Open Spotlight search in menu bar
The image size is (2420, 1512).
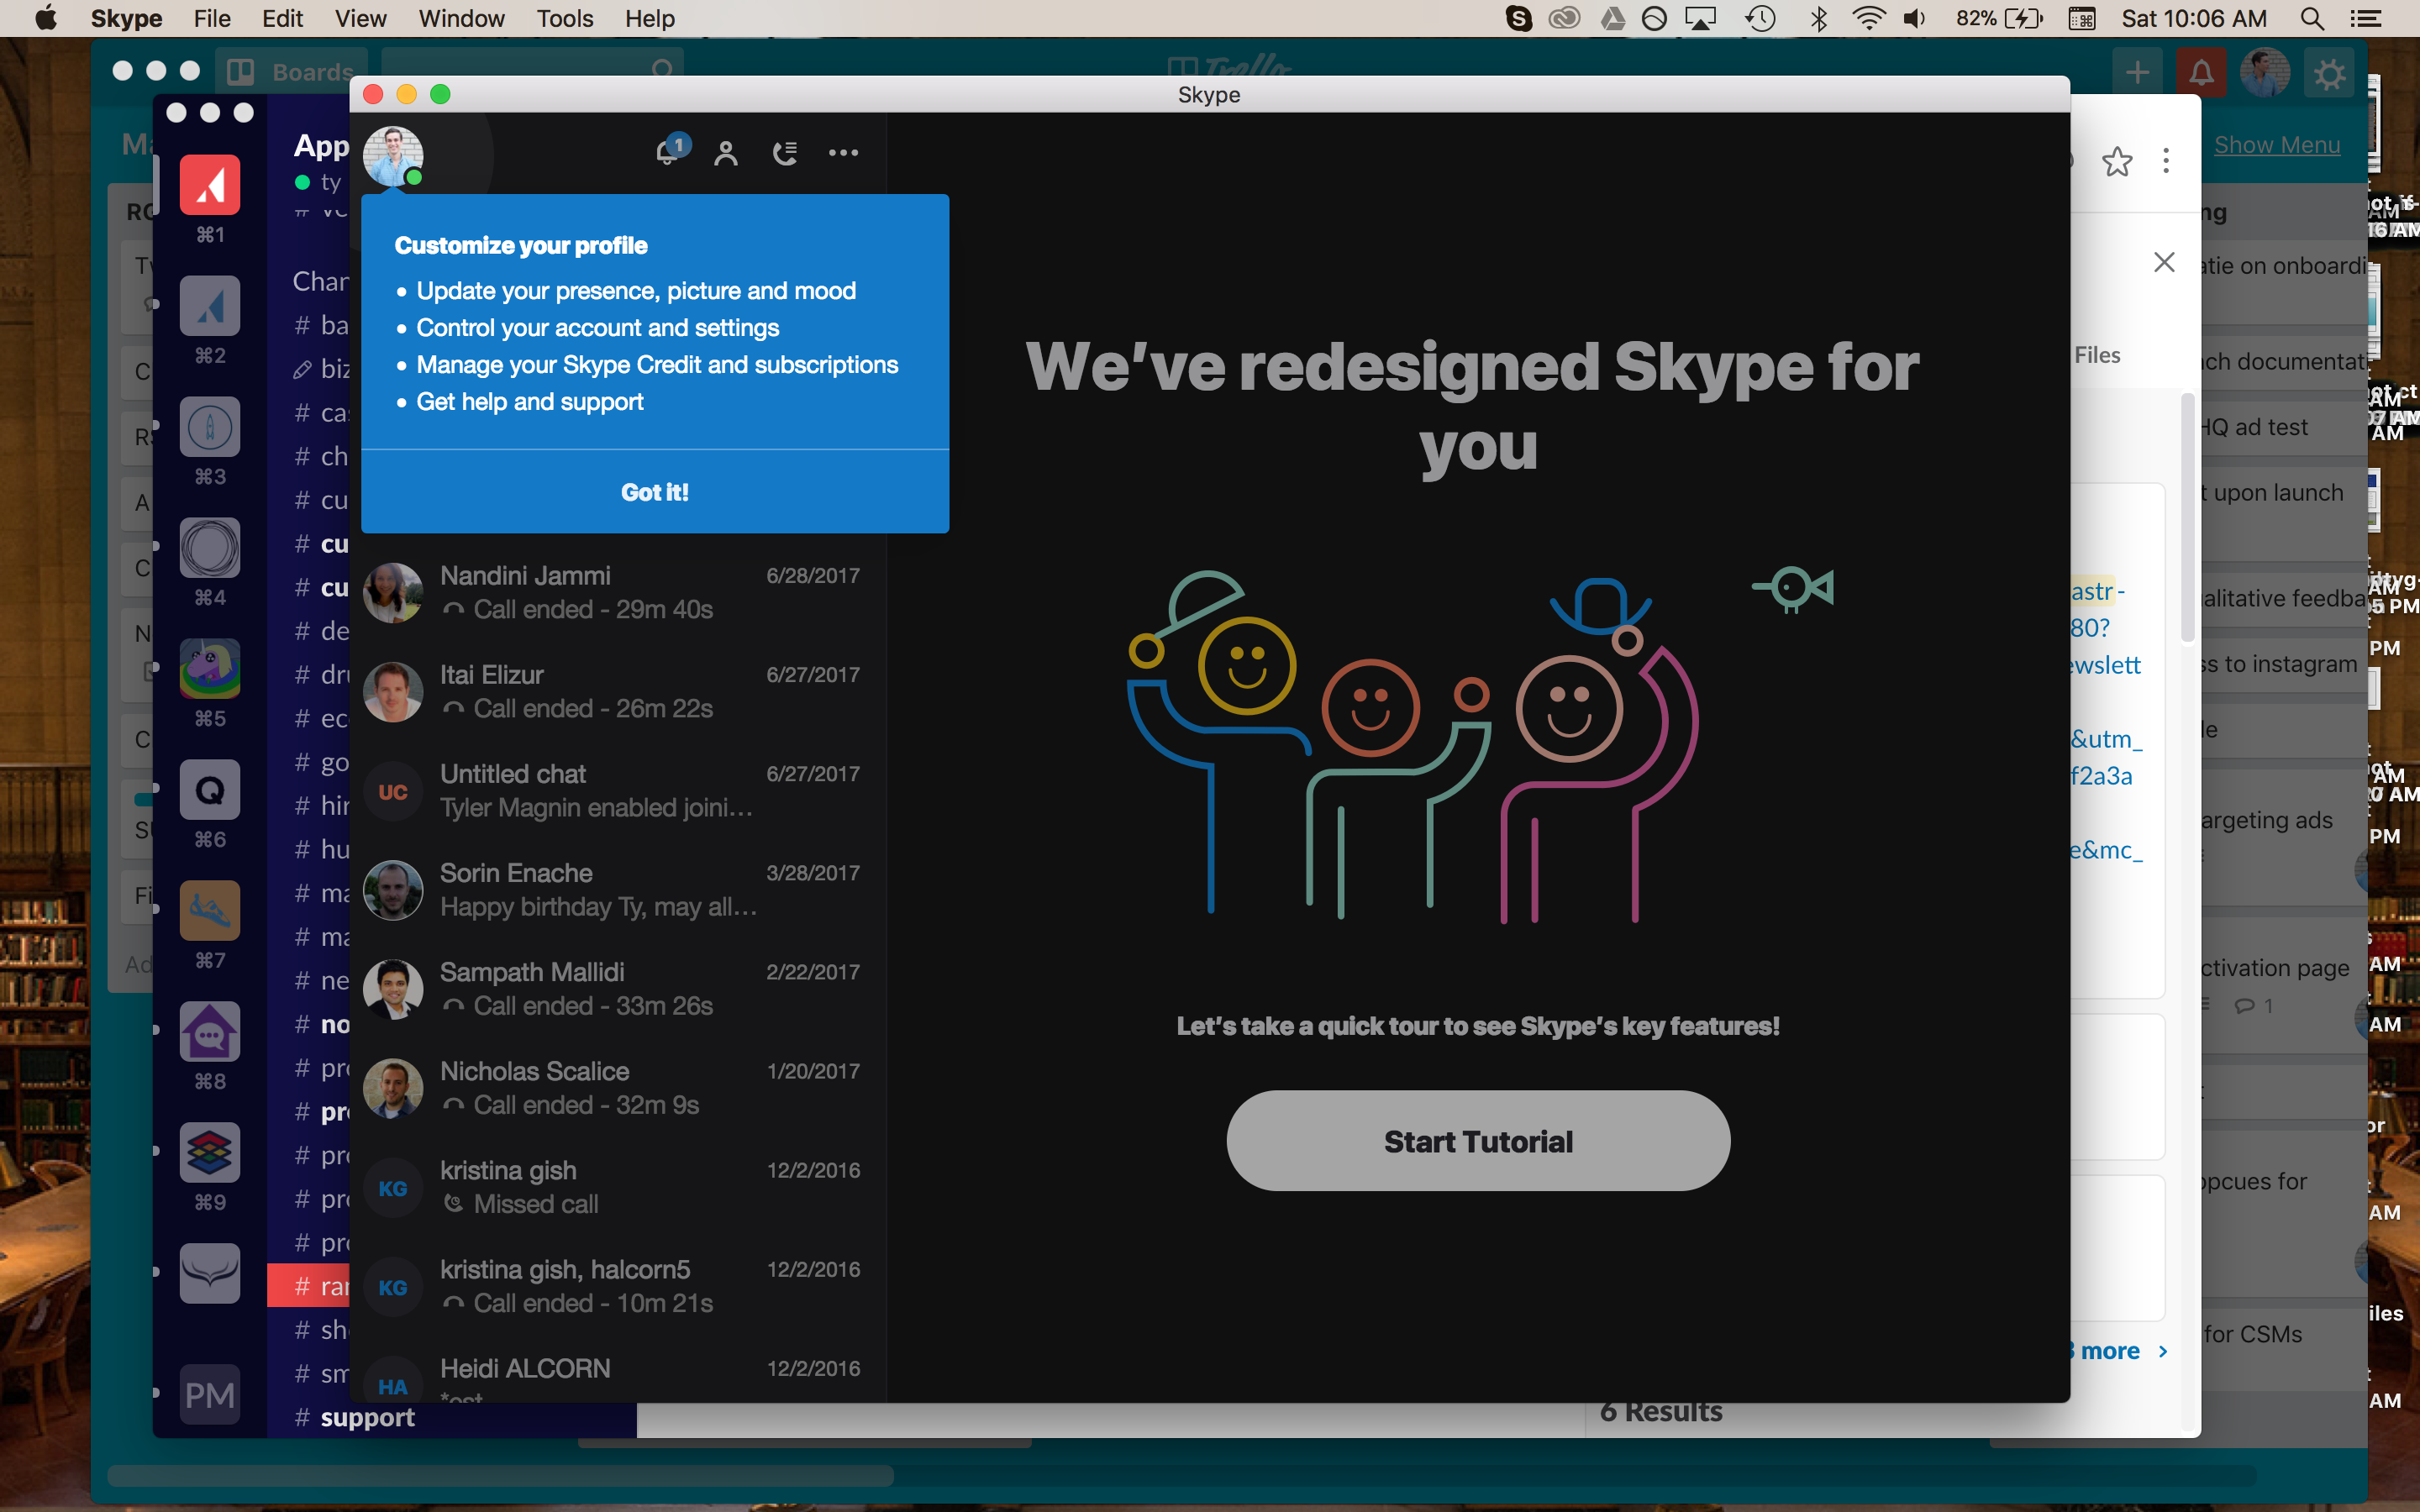tap(2311, 18)
